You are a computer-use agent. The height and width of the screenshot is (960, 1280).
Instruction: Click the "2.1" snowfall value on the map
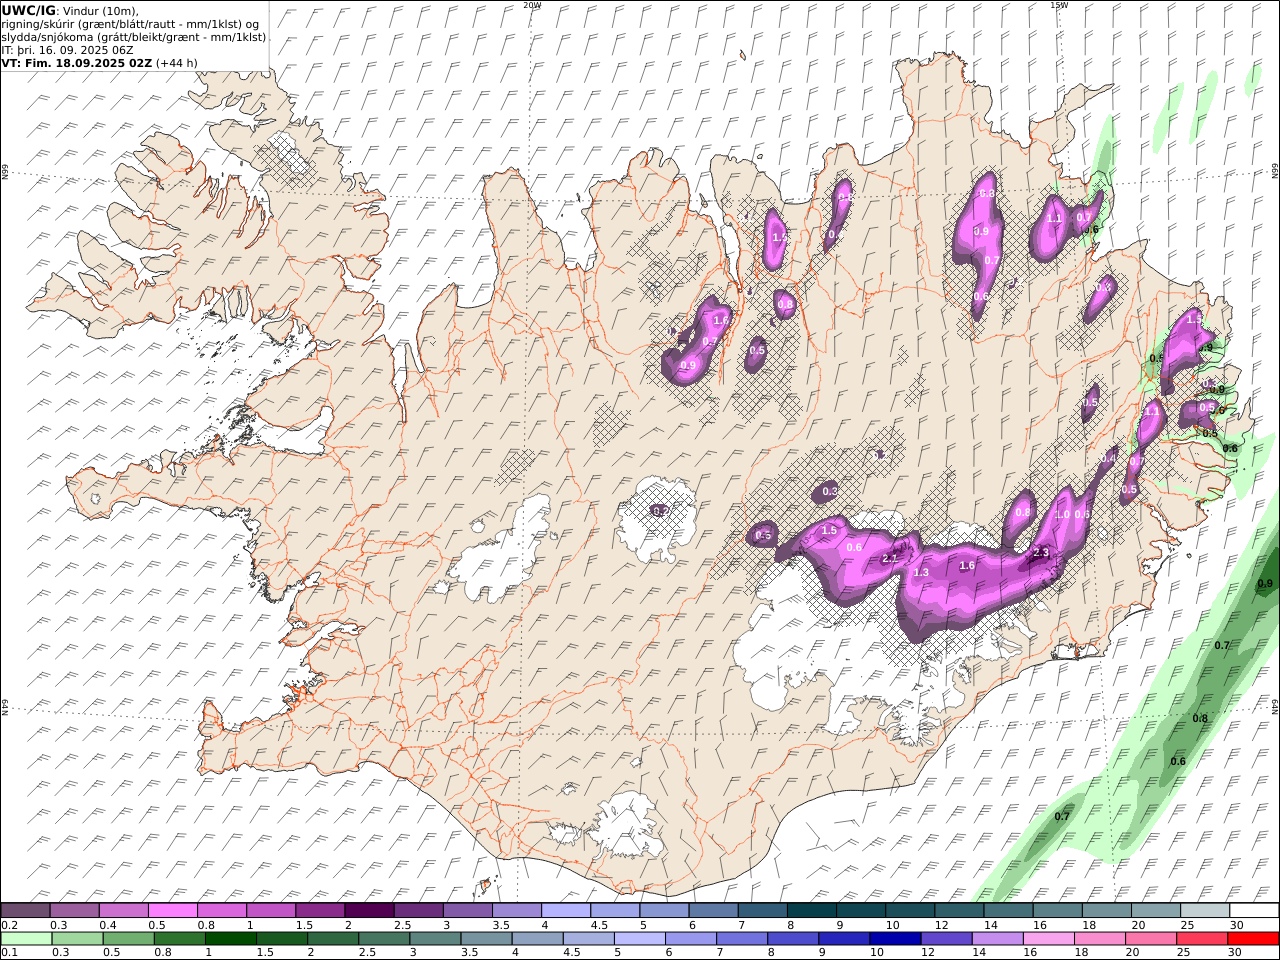(x=890, y=559)
